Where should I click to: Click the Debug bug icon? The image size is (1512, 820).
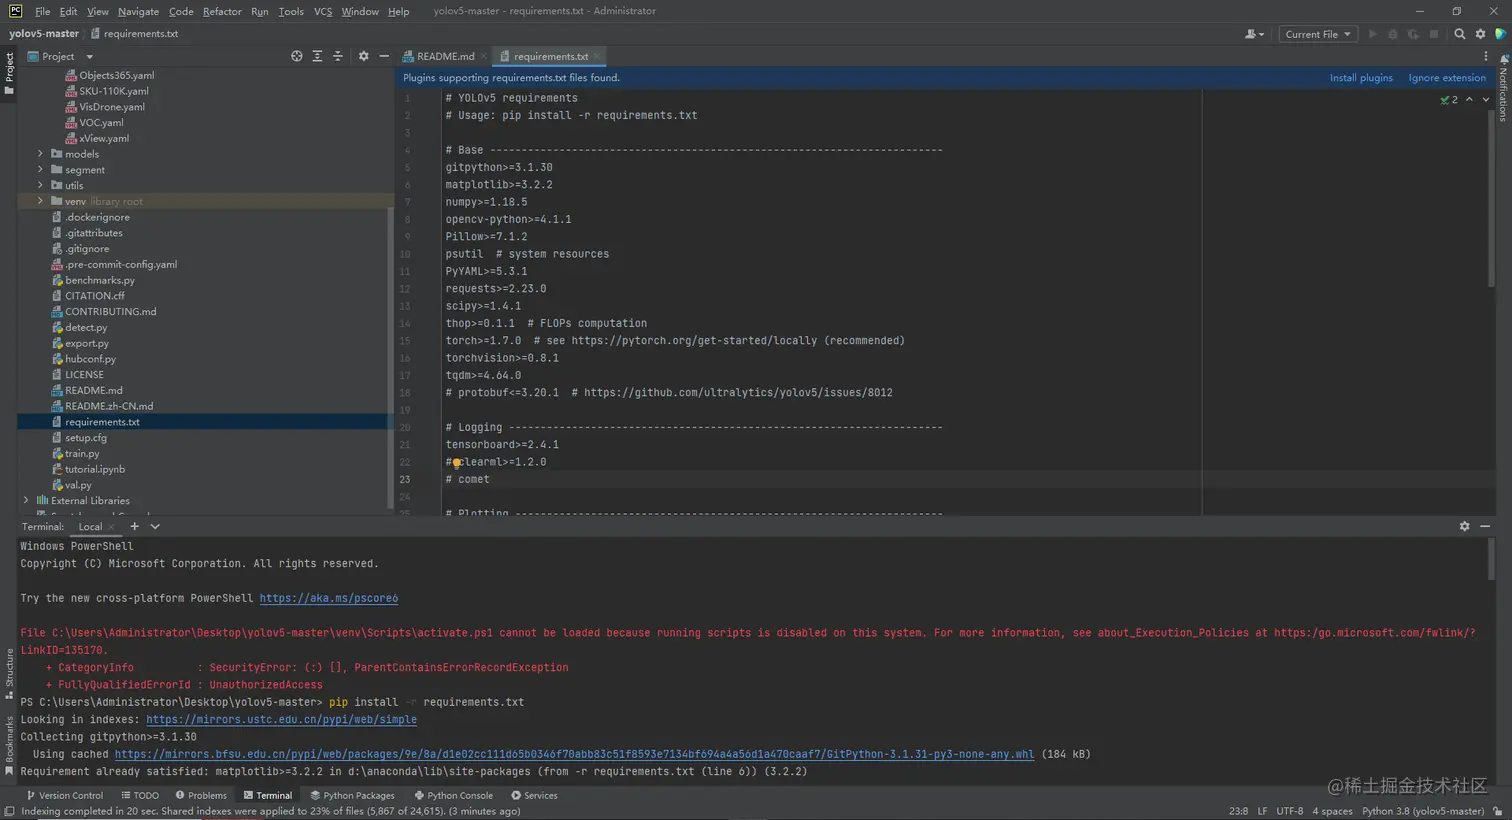tap(1392, 34)
